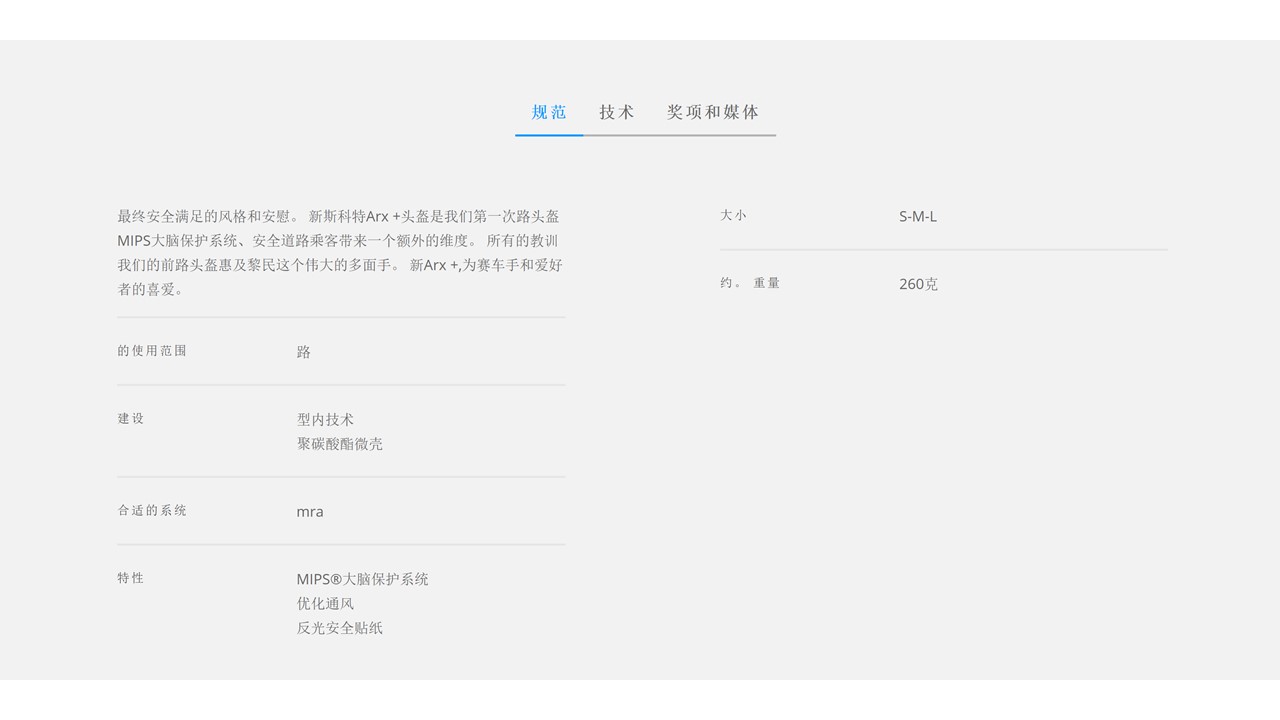Image resolution: width=1280 pixels, height=720 pixels.
Task: Select the 建设 label
Action: [131, 419]
